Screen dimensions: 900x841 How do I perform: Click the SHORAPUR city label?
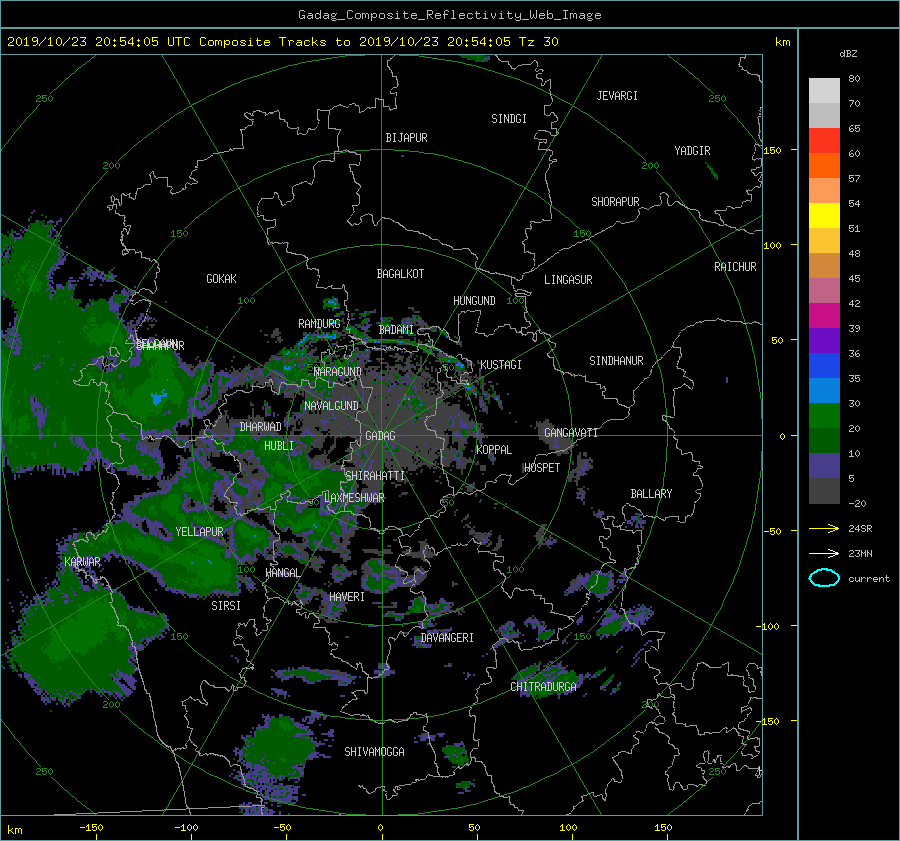[x=615, y=201]
